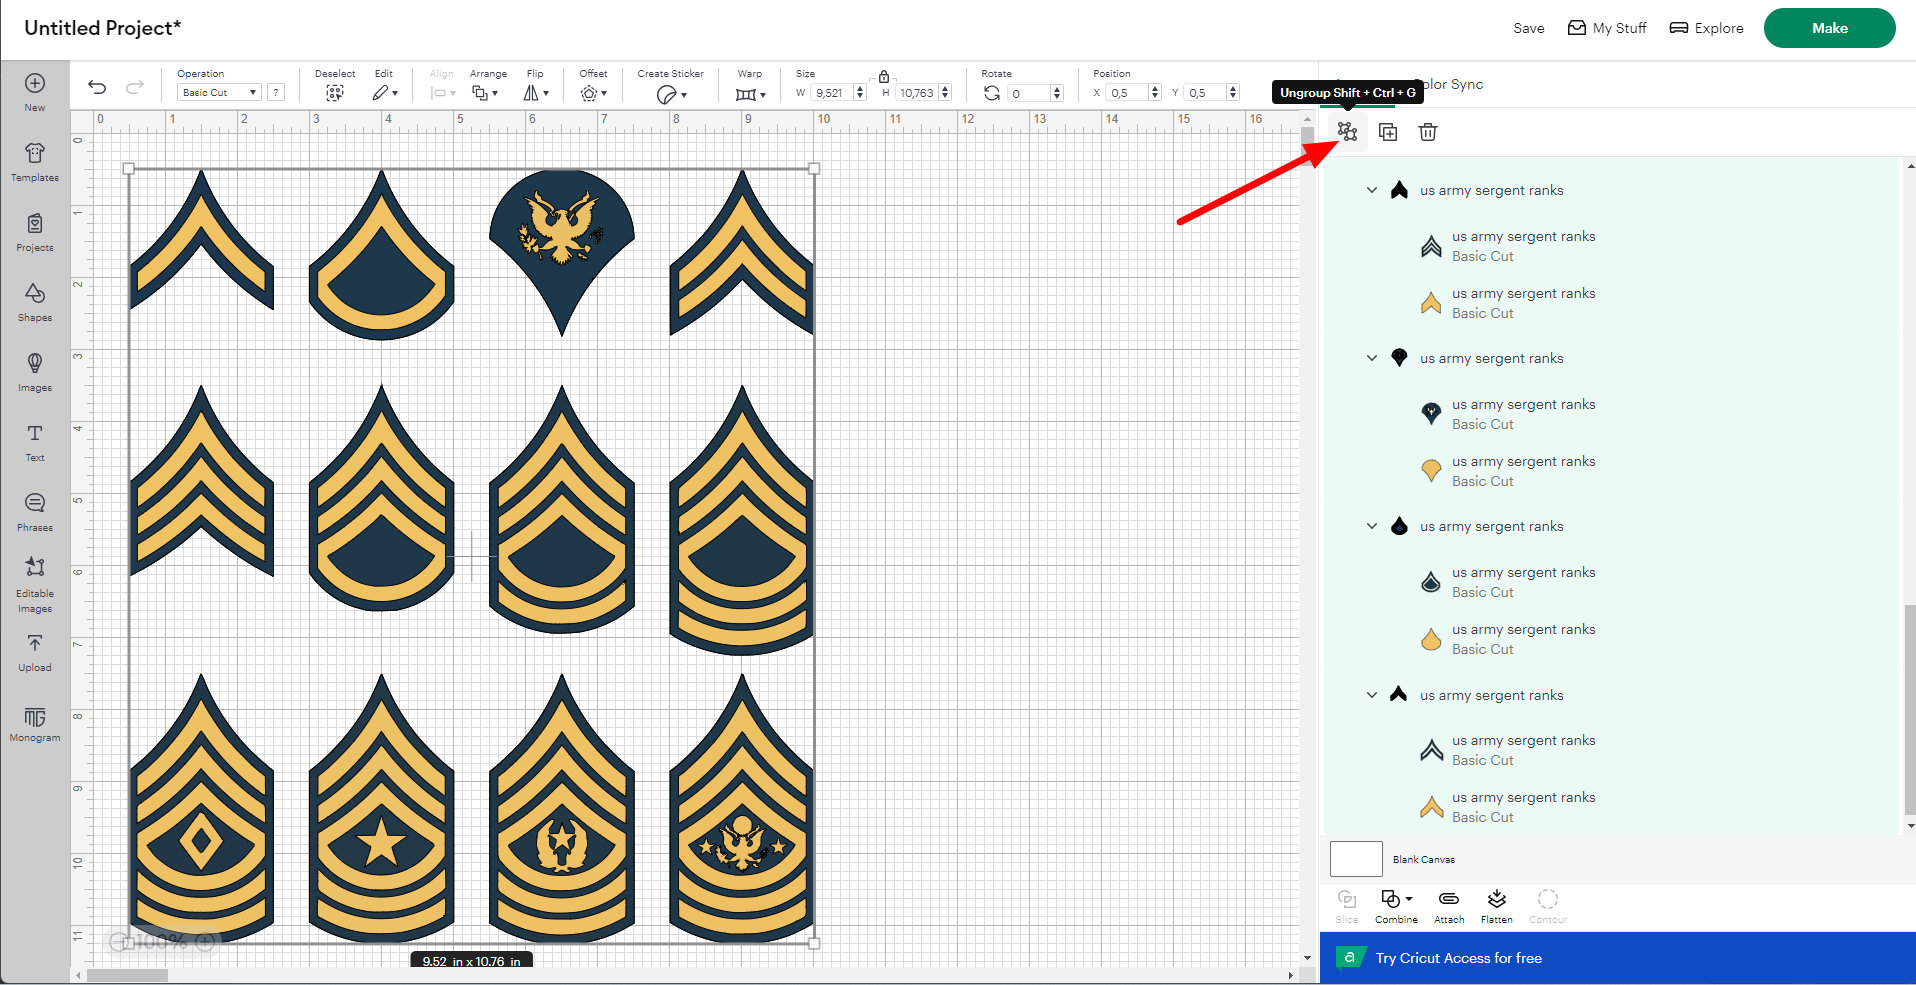The image size is (1916, 985).
Task: Open the Monogram tool
Action: tap(35, 722)
